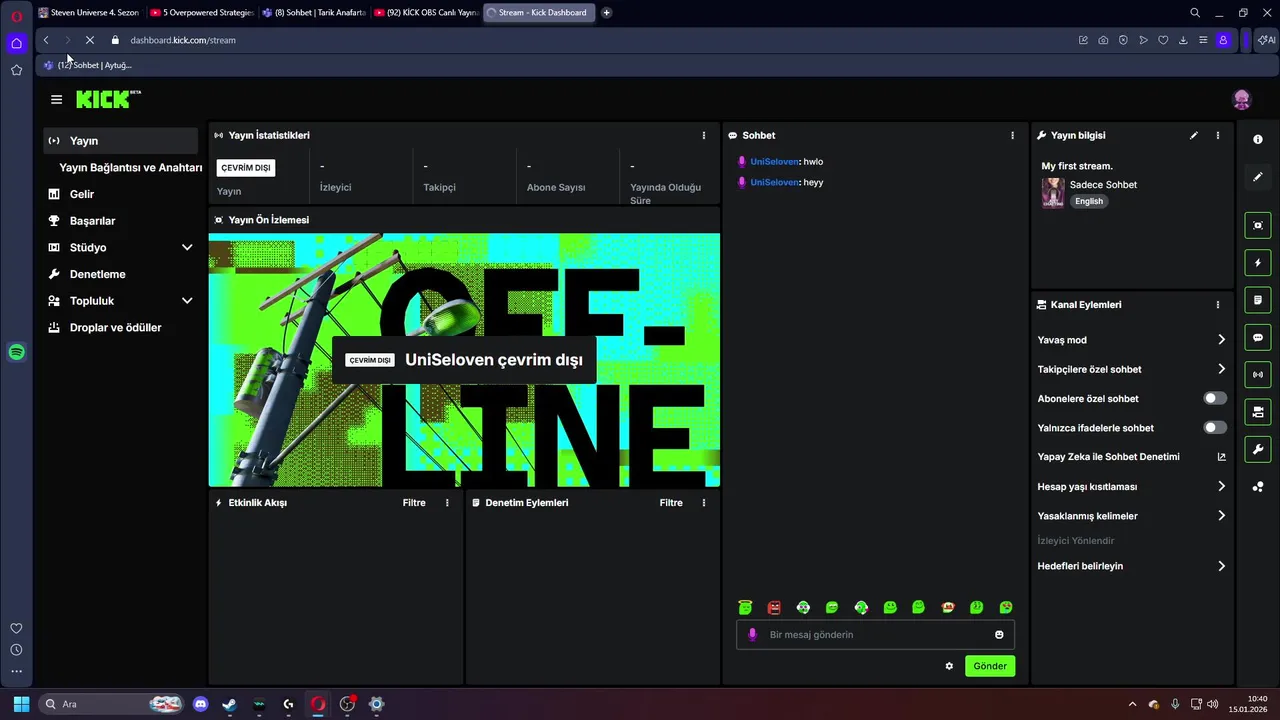Screen dimensions: 1280x720
Task: Open the hamburger menu next to Kick logo
Action: pyautogui.click(x=56, y=99)
